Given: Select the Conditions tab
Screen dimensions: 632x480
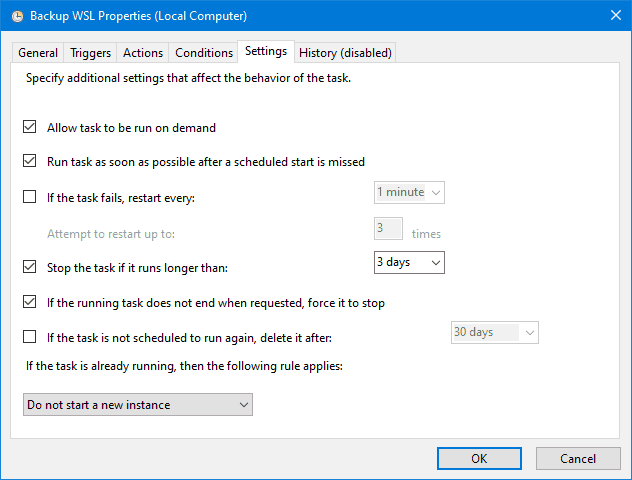Looking at the screenshot, I should point(202,53).
